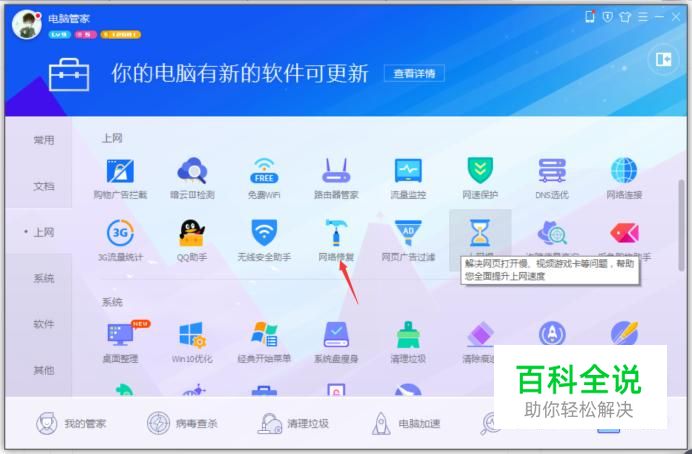The image size is (692, 454).
Task: Click the vertical scrollbar of tool list
Action: (681, 225)
